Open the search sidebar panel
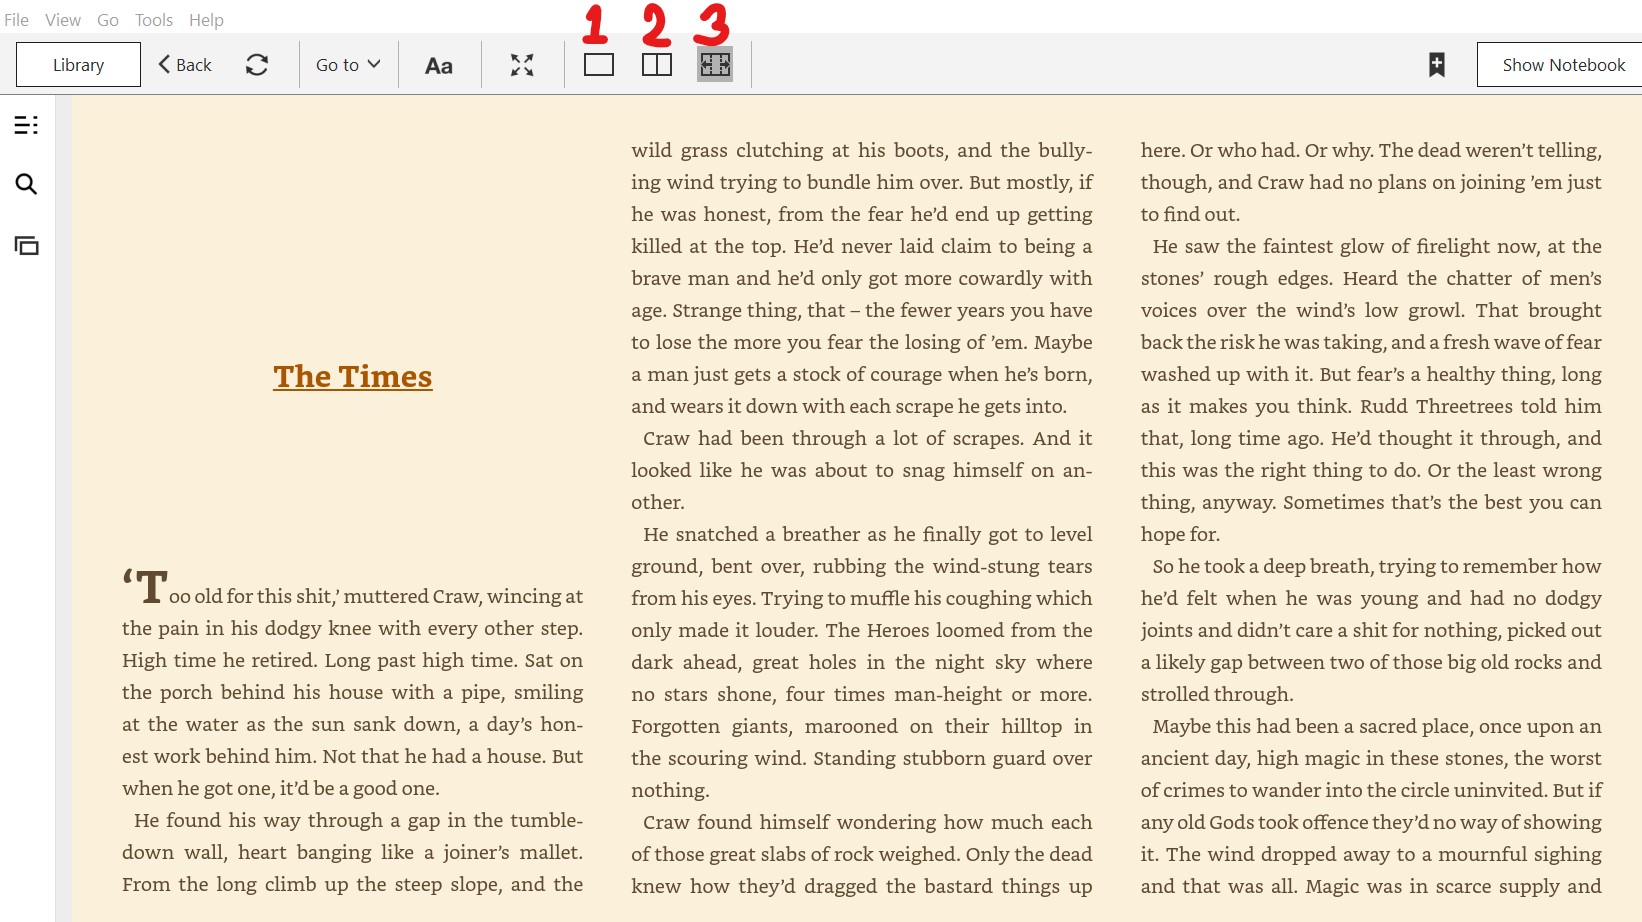This screenshot has width=1642, height=922. pyautogui.click(x=26, y=184)
